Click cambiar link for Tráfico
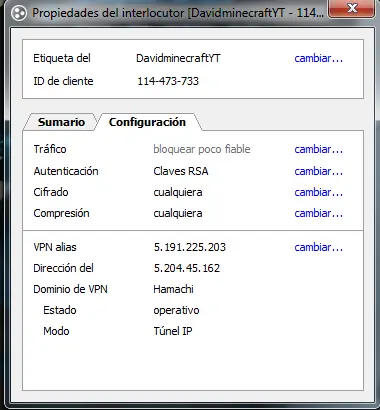The width and height of the screenshot is (380, 410). [x=318, y=149]
